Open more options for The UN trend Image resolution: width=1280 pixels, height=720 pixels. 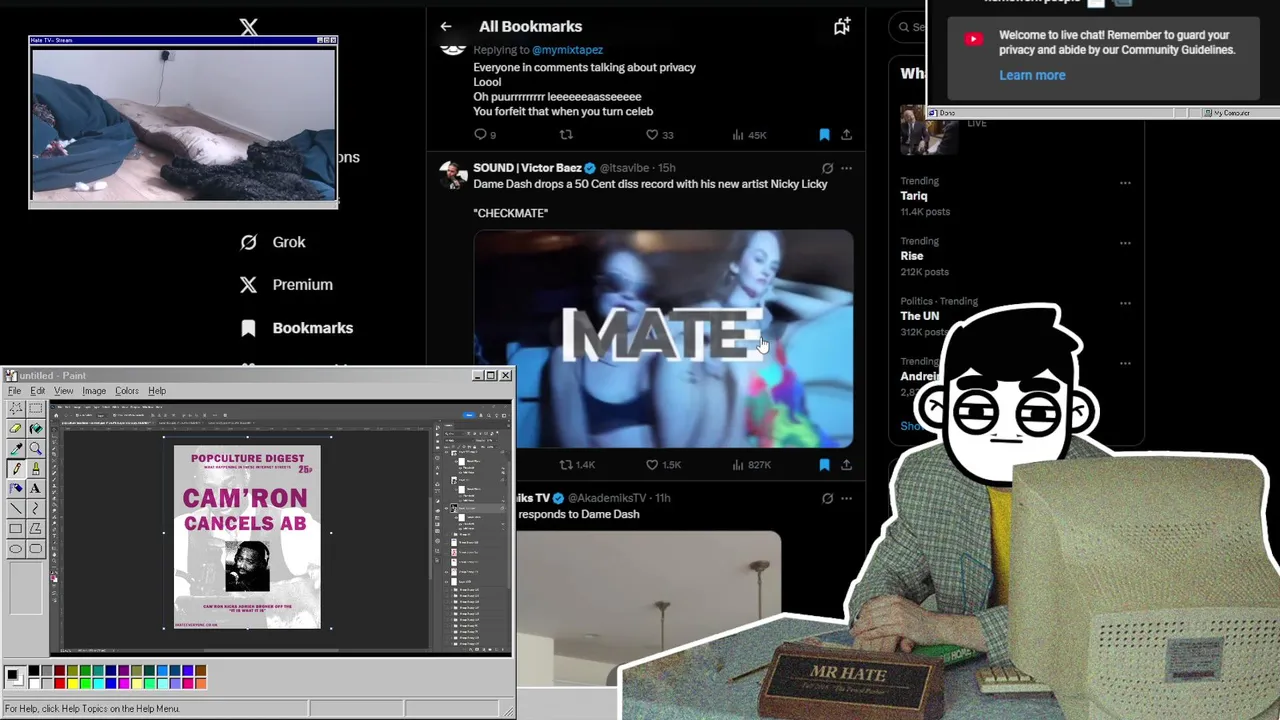pos(1125,303)
